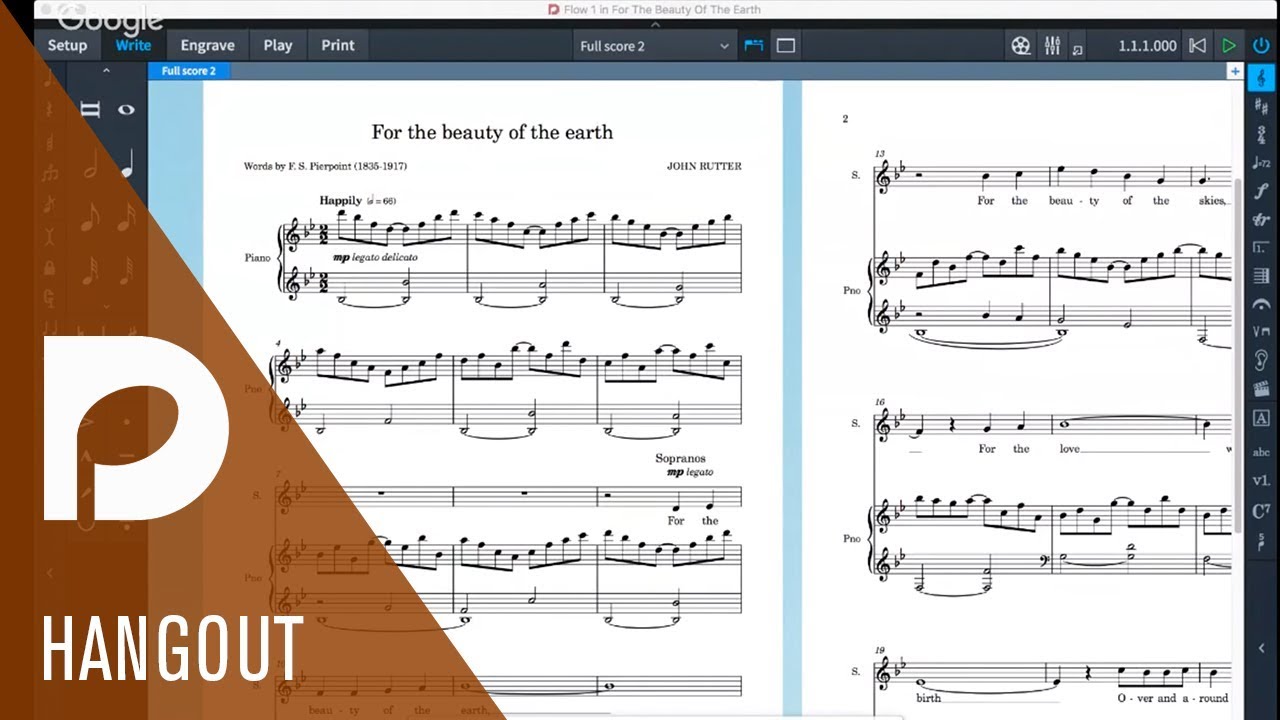Switch to Setup mode
The width and height of the screenshot is (1280, 720).
pyautogui.click(x=67, y=45)
